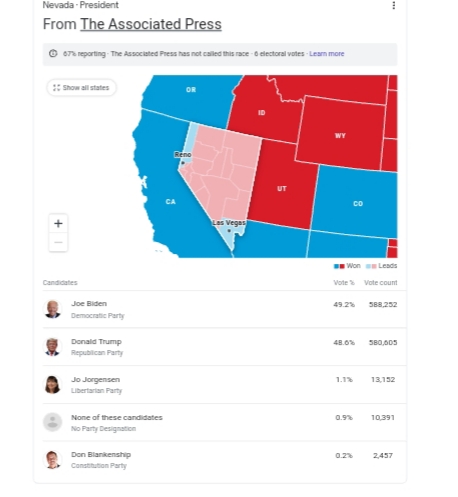Click Donald Trump's profile photo
This screenshot has height=497, width=458.
click(53, 347)
